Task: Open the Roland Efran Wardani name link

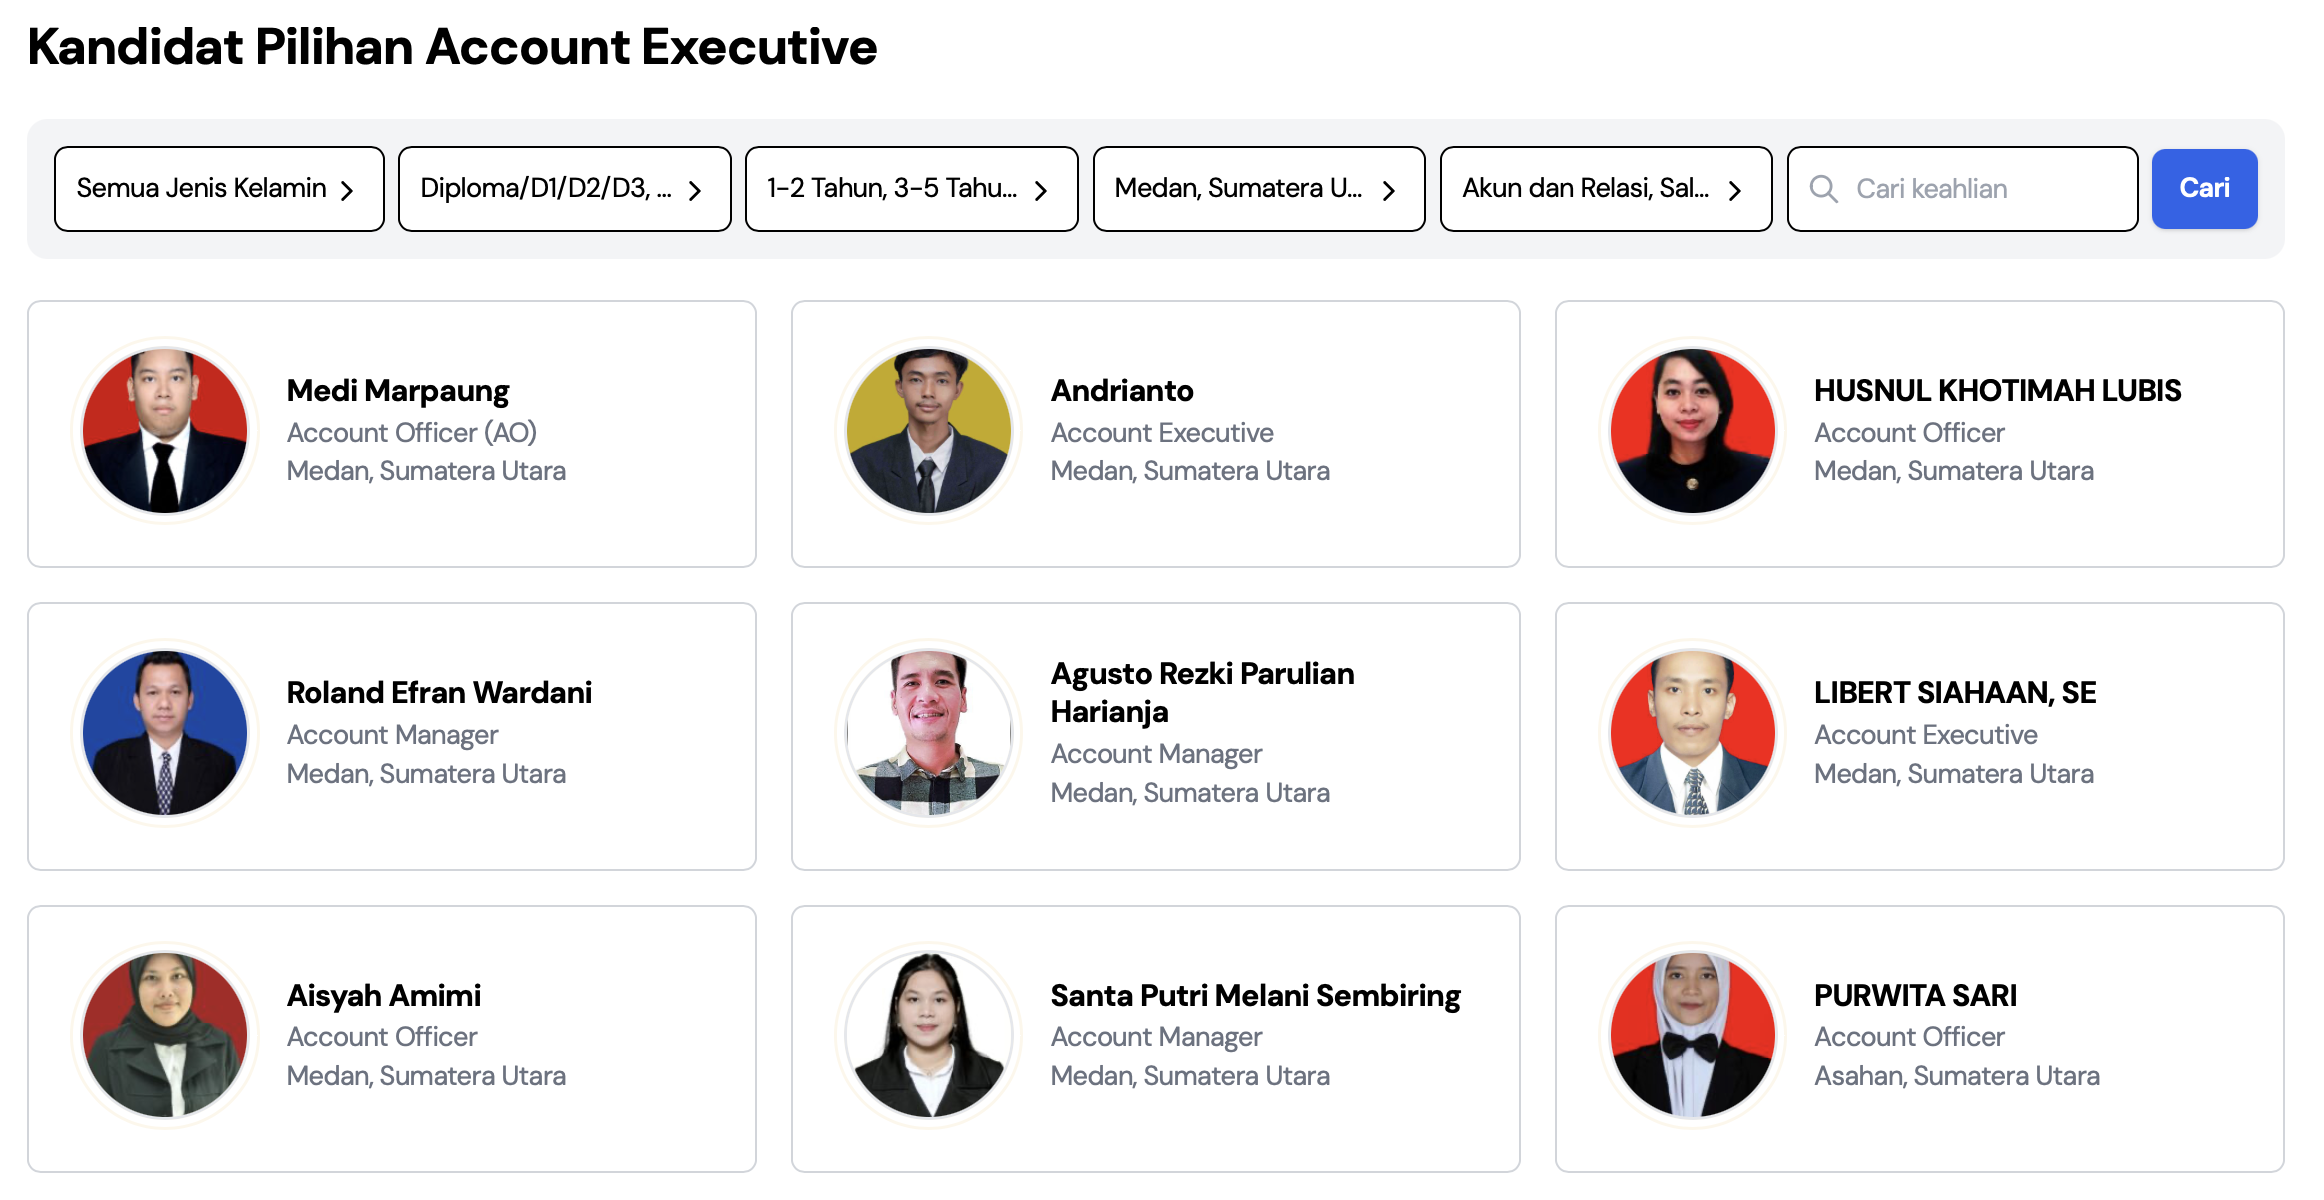Action: 439,692
